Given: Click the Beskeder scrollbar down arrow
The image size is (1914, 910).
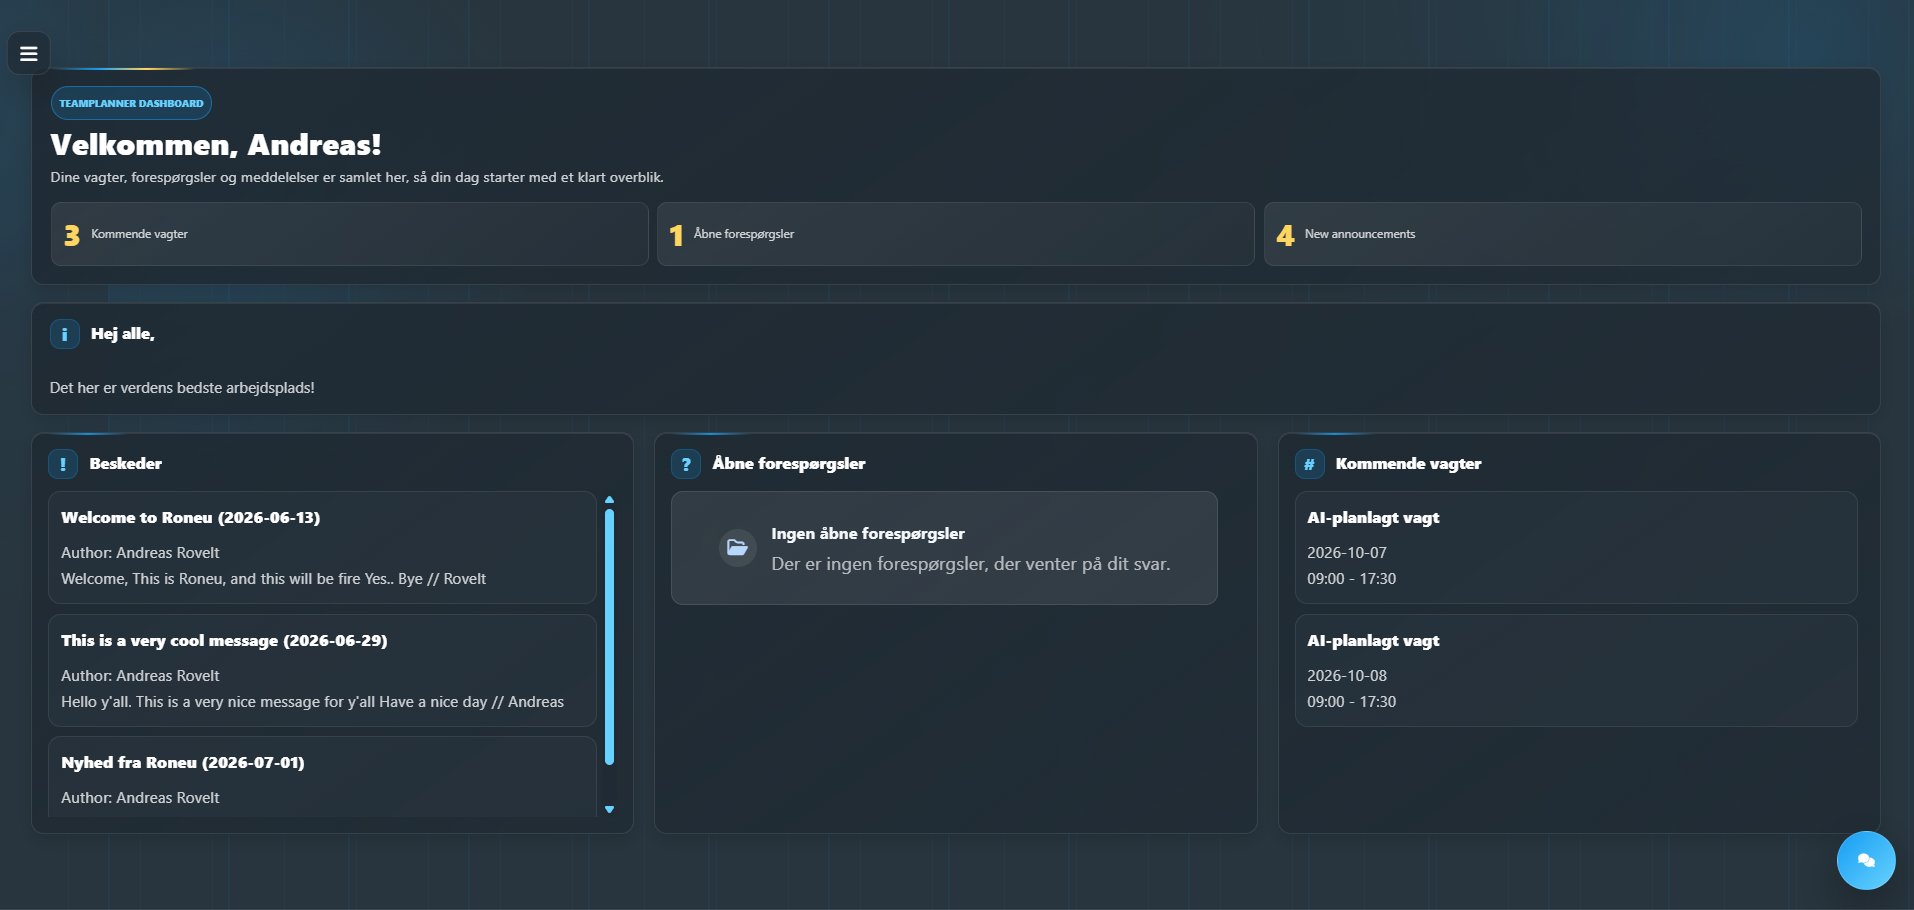Looking at the screenshot, I should tap(609, 810).
